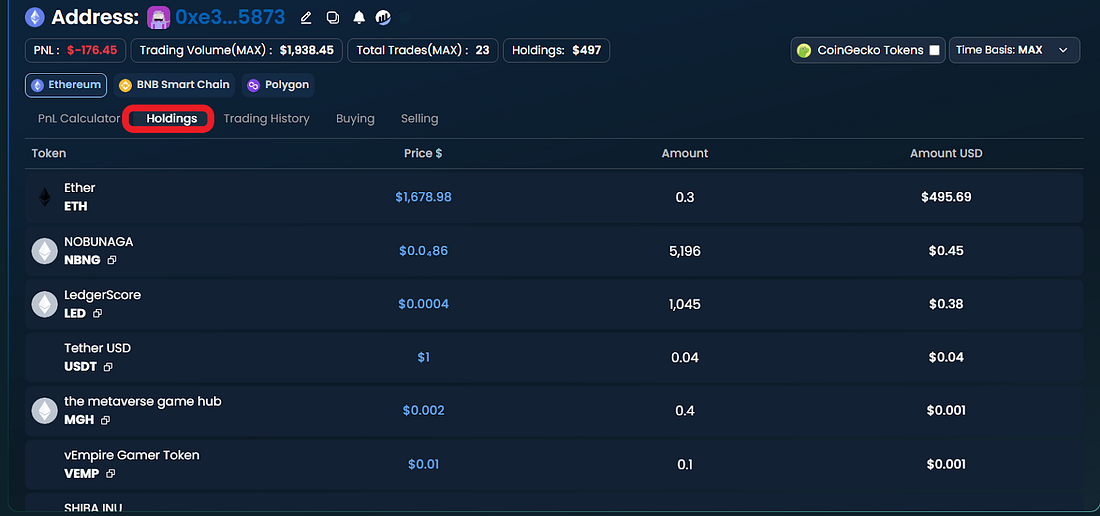
Task: Click the NOBUNAGA token logo
Action: 45,251
